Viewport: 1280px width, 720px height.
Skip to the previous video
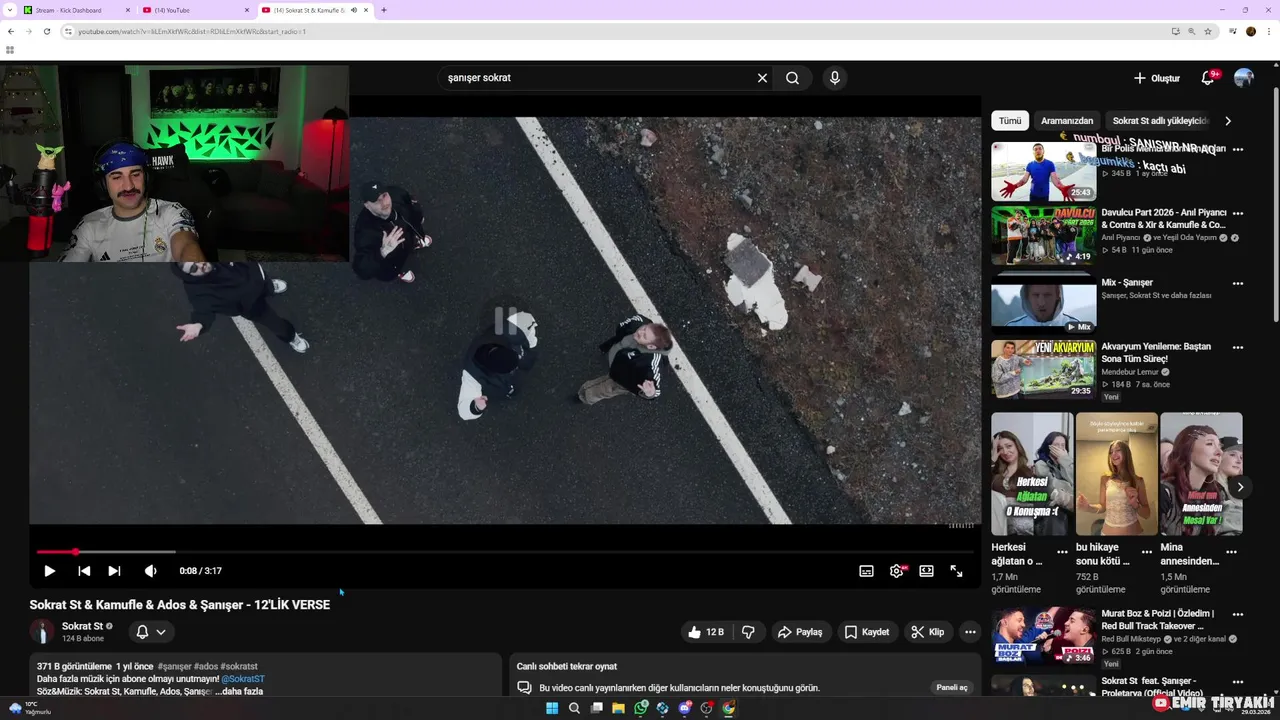tap(84, 571)
